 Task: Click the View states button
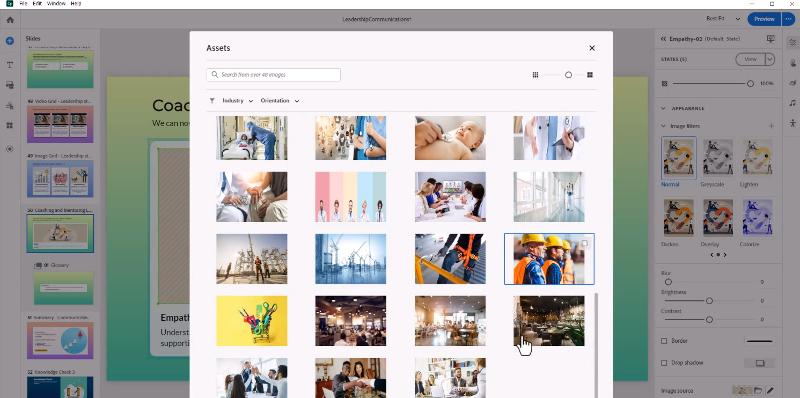[750, 59]
